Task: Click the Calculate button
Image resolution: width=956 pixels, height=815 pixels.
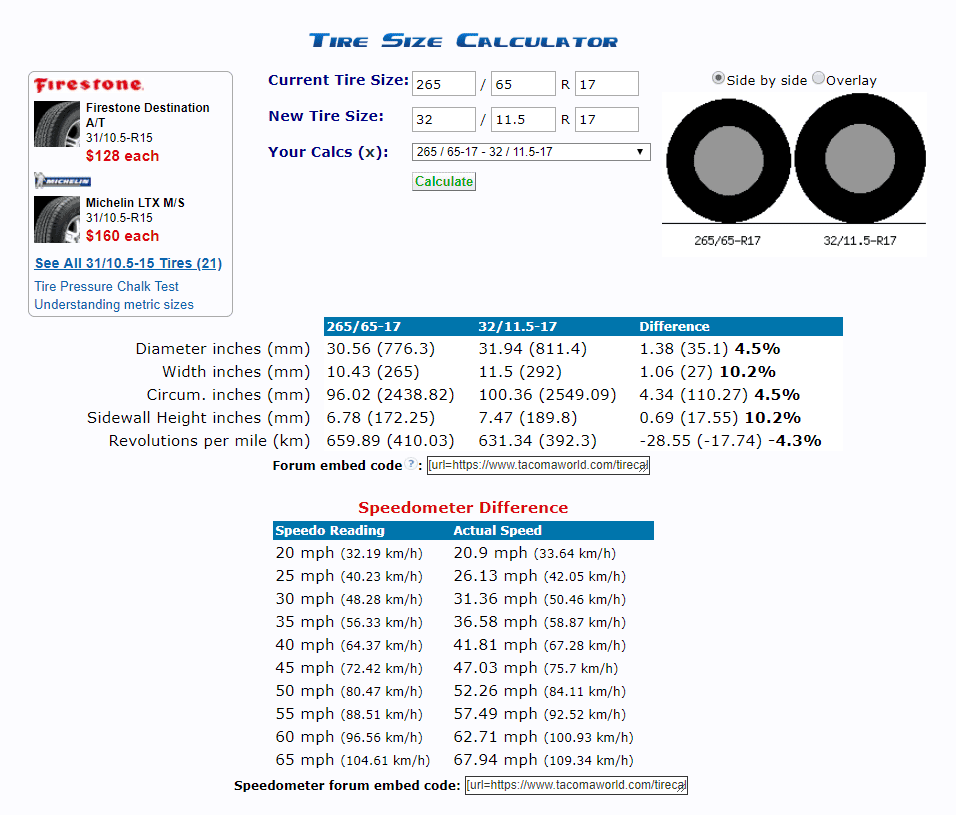Action: point(444,182)
